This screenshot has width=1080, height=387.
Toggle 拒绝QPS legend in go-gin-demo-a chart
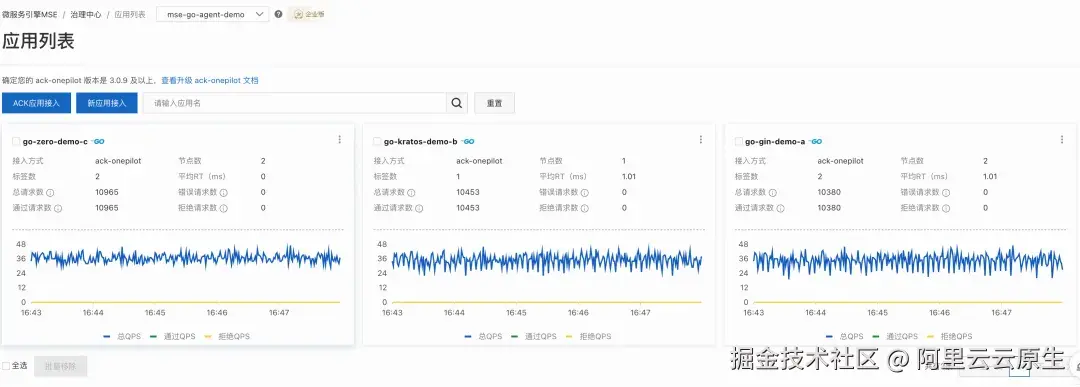tap(949, 336)
